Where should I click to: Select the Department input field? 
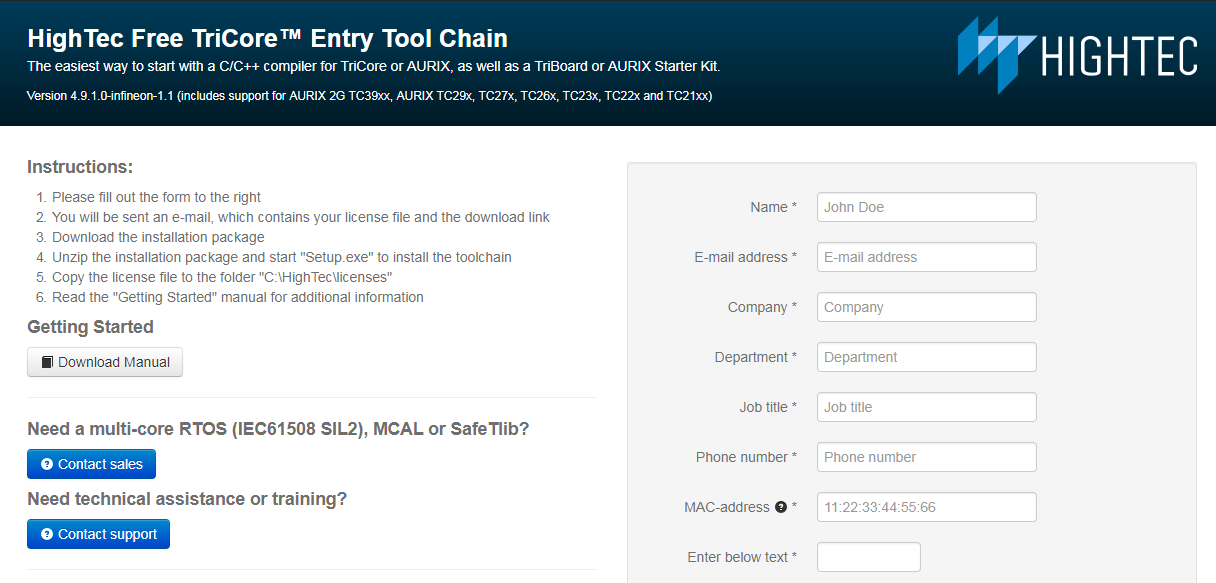(927, 357)
